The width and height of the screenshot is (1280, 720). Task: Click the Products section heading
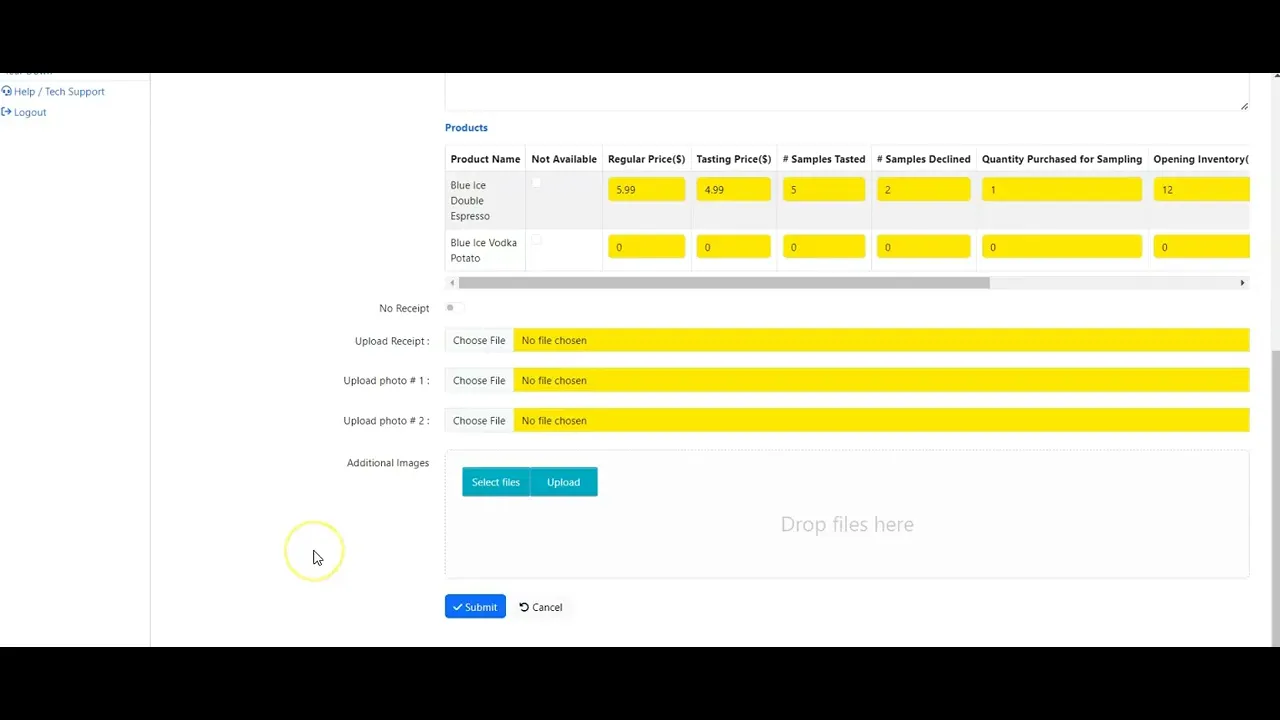[x=466, y=127]
